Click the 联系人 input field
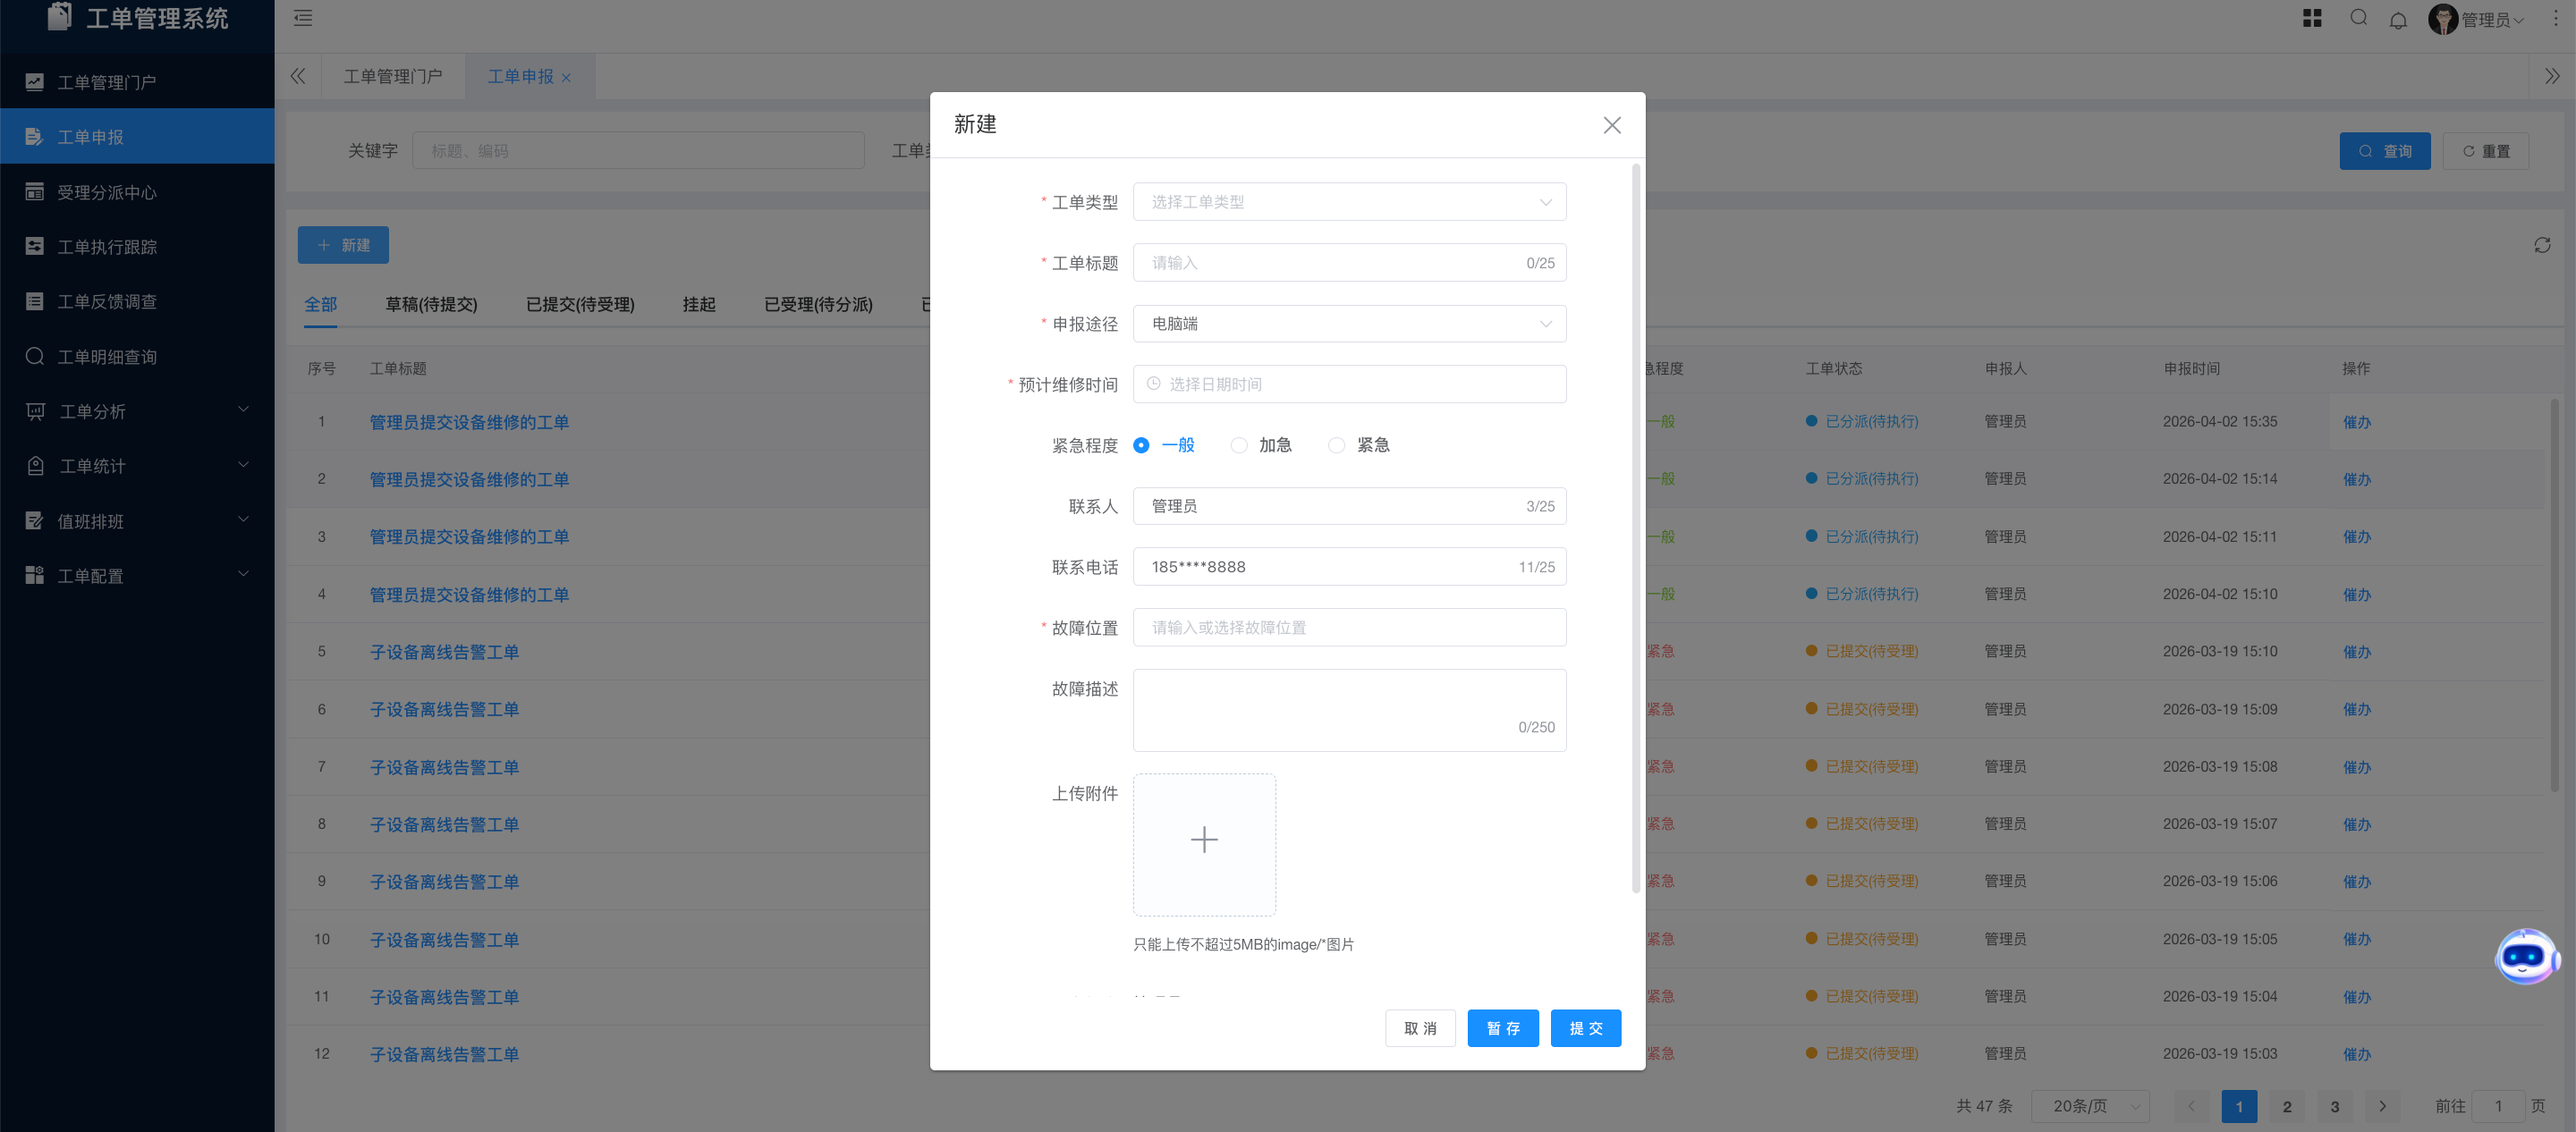This screenshot has height=1132, width=2576. click(x=1349, y=506)
